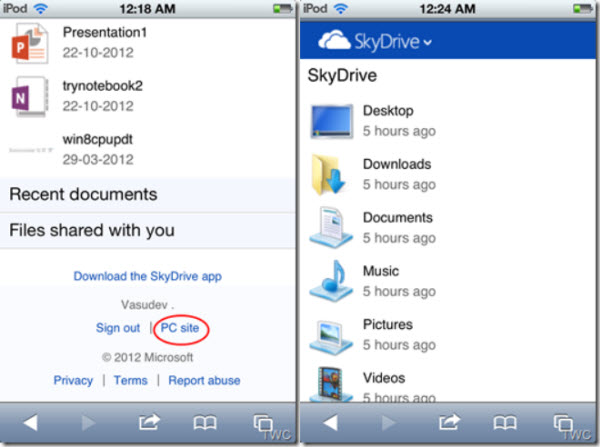Open the Downloads folder icon
This screenshot has height=447, width=600.
[x=329, y=175]
